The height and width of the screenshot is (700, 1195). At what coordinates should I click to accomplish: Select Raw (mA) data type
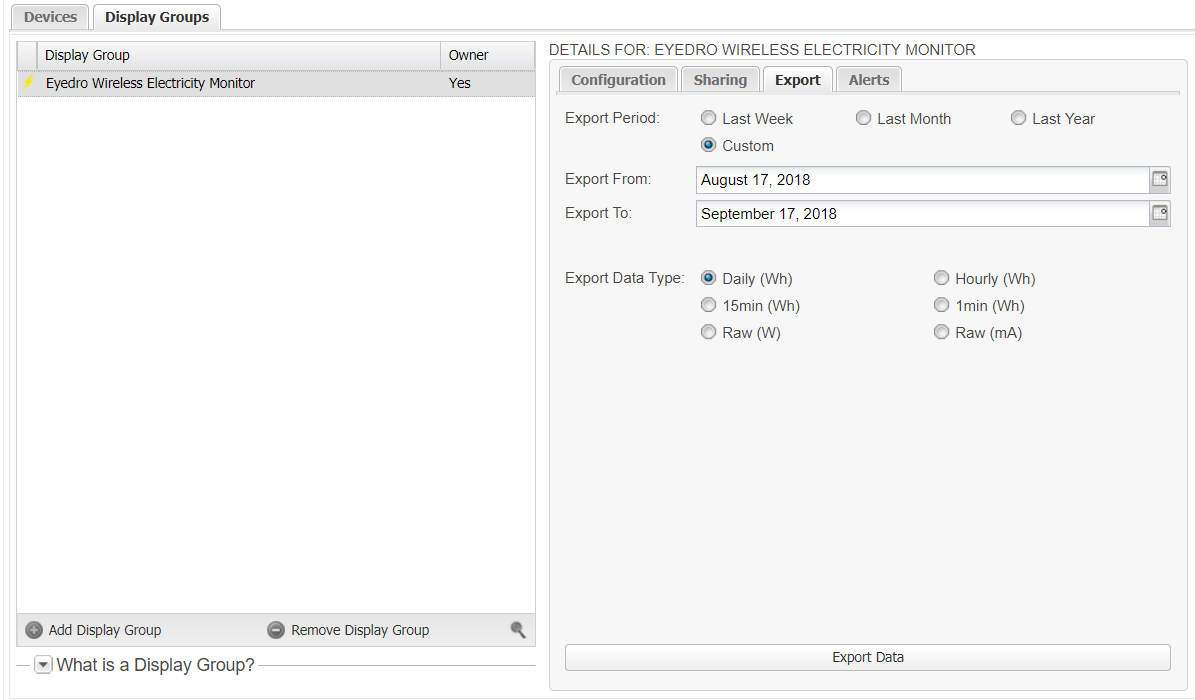click(942, 332)
